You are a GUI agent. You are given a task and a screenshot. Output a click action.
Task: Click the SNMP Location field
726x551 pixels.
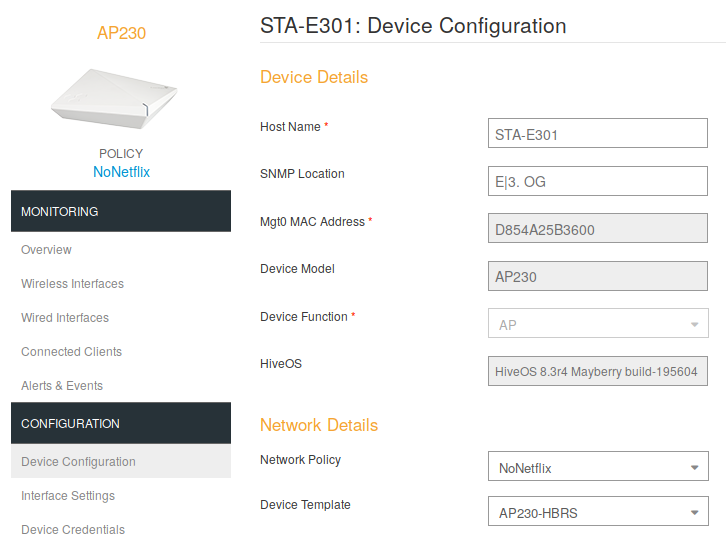tap(597, 181)
